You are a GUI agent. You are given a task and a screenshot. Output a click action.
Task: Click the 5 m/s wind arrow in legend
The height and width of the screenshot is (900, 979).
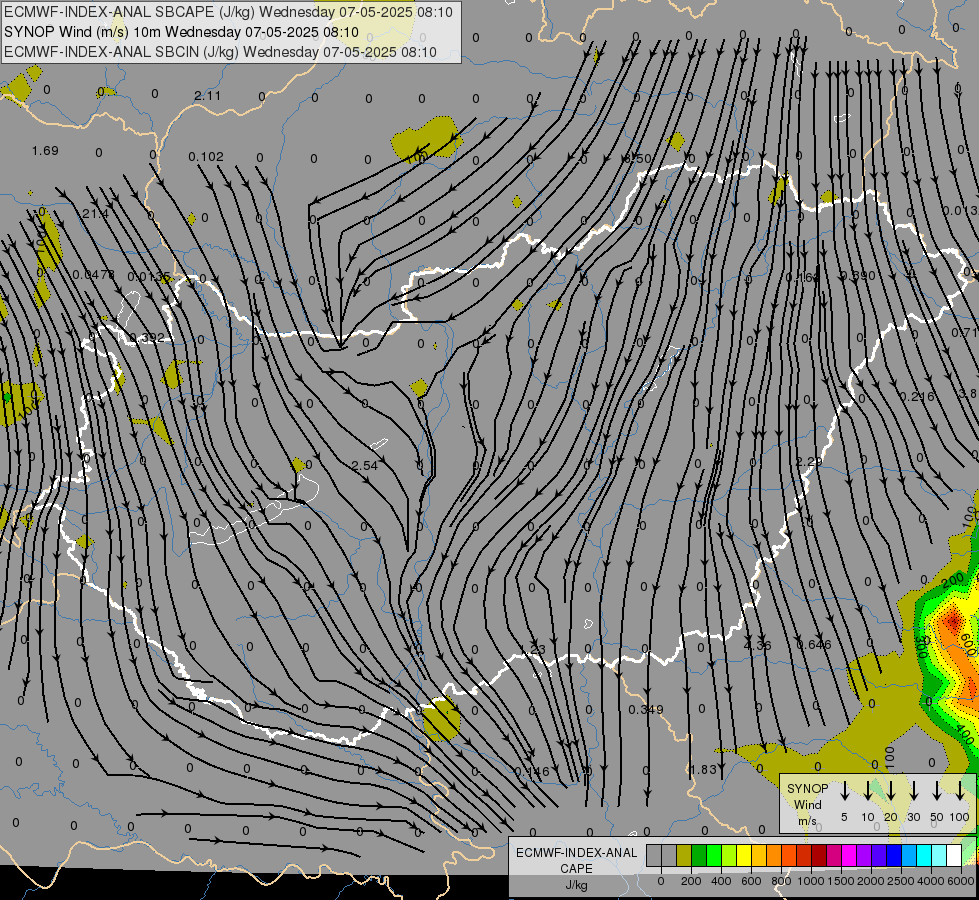pyautogui.click(x=844, y=791)
